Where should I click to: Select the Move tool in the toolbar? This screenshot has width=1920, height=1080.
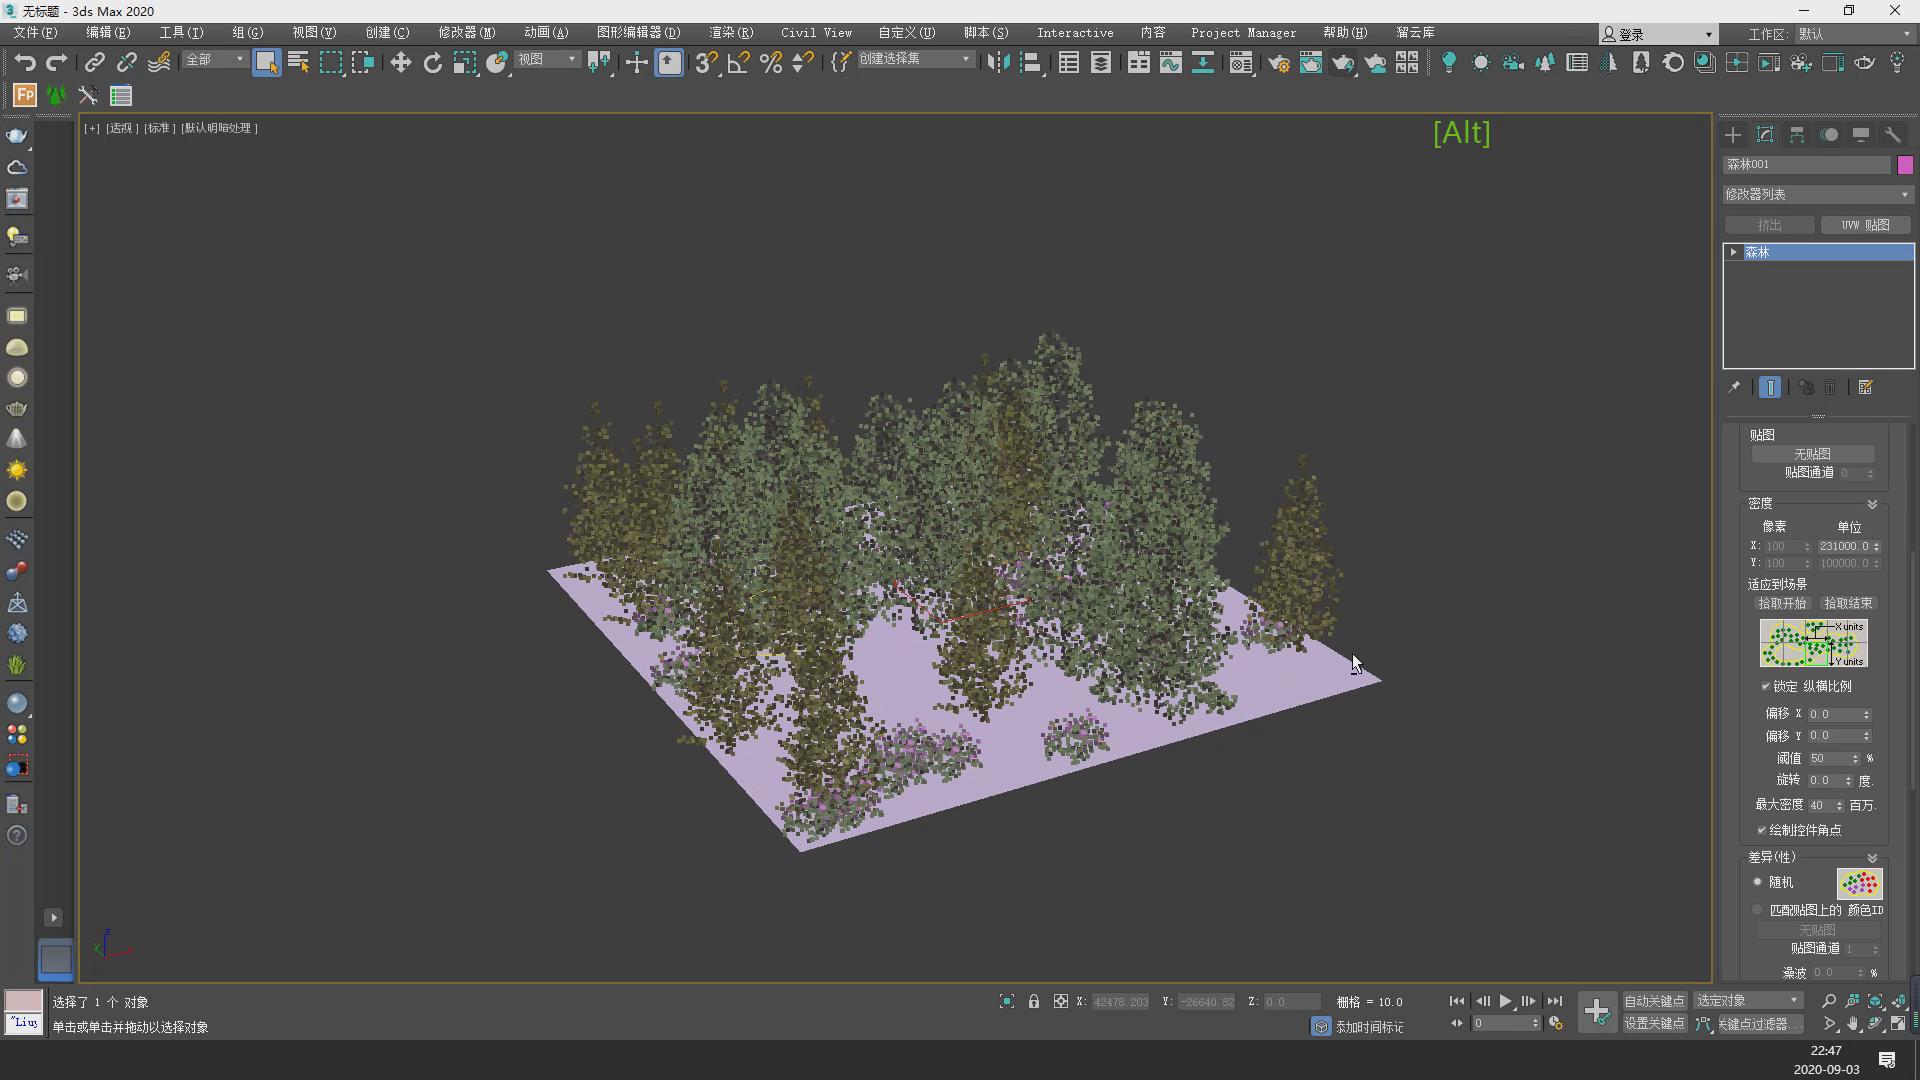(x=400, y=63)
